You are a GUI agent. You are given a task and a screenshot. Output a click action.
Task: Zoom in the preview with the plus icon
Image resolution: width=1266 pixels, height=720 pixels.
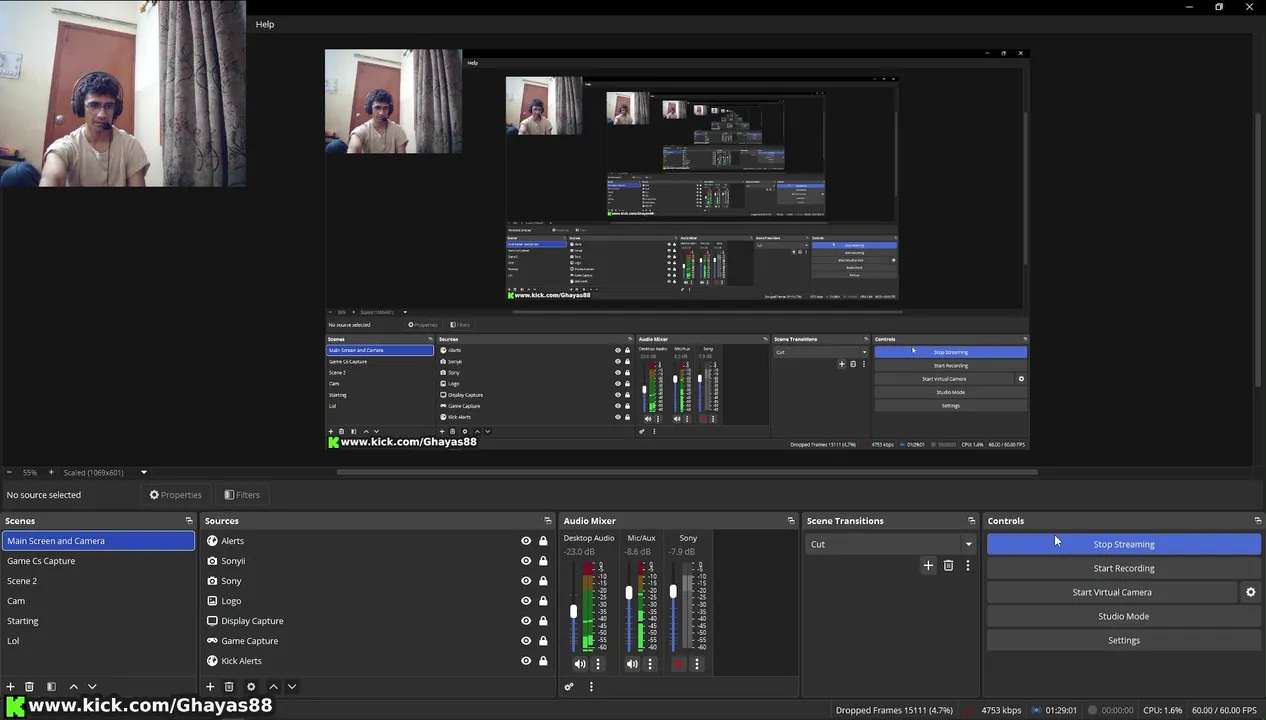tap(51, 472)
